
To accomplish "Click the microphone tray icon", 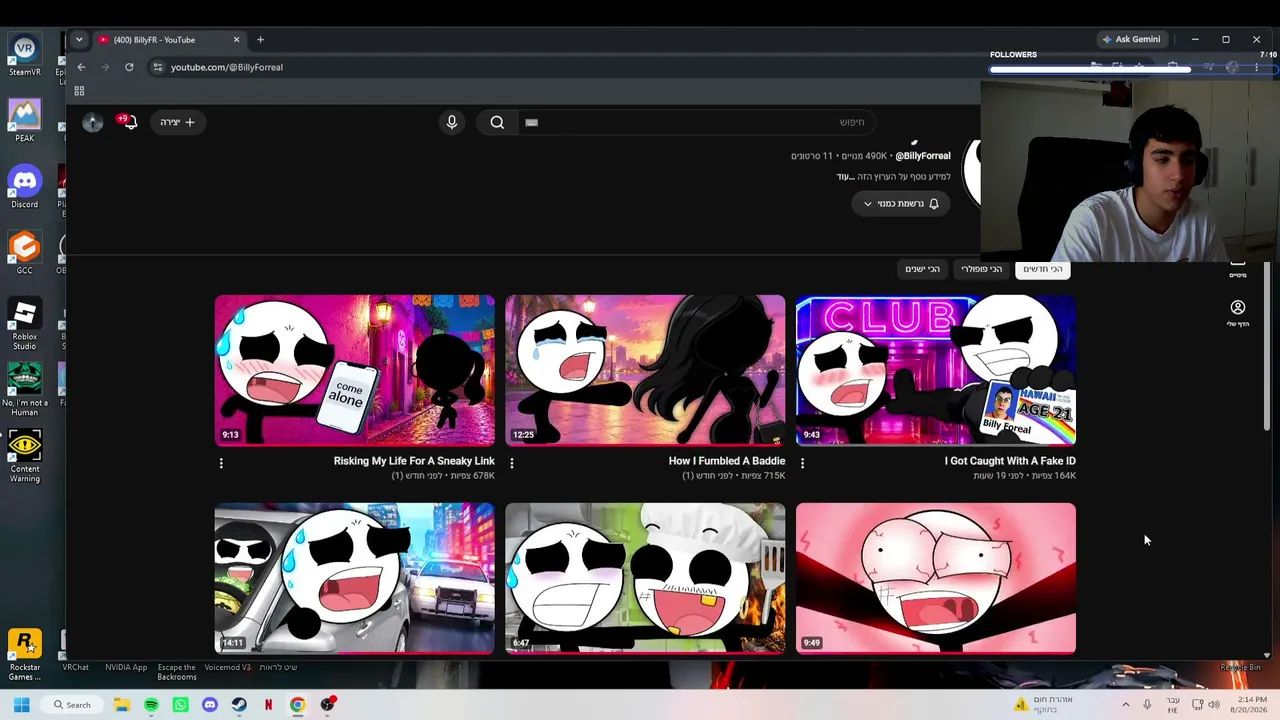I will click(x=1147, y=705).
